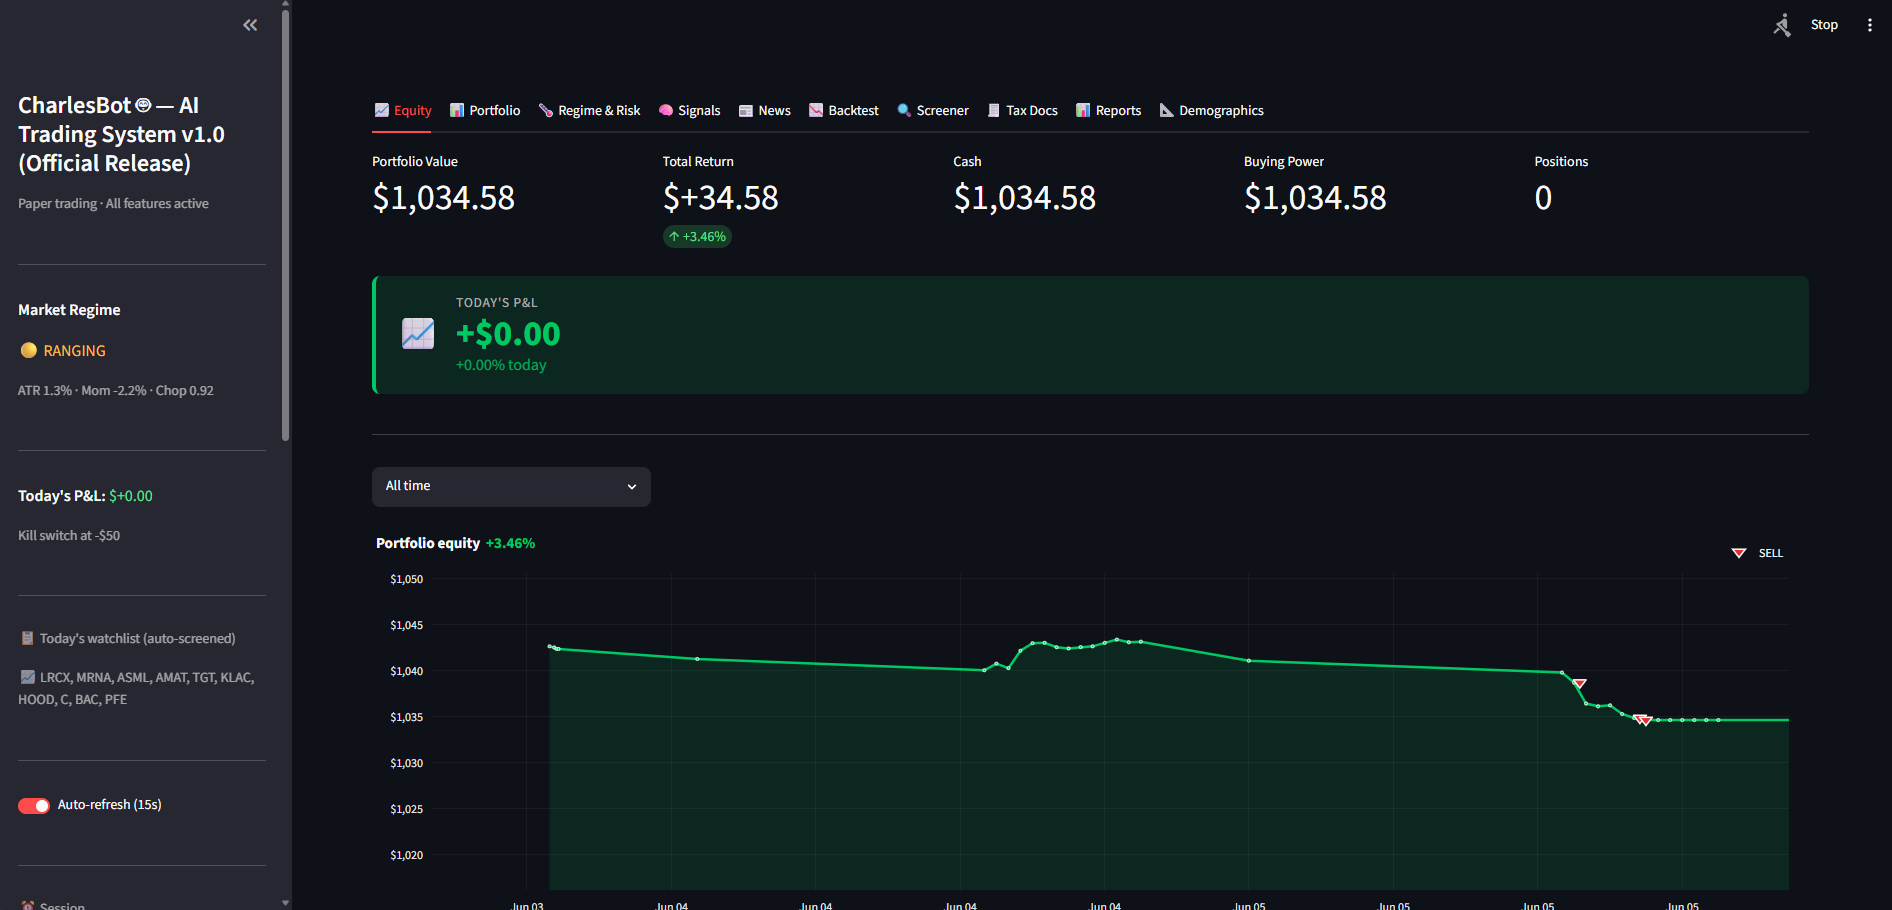Viewport: 1892px width, 910px height.
Task: Switch to the Portfolio tab
Action: (x=485, y=110)
